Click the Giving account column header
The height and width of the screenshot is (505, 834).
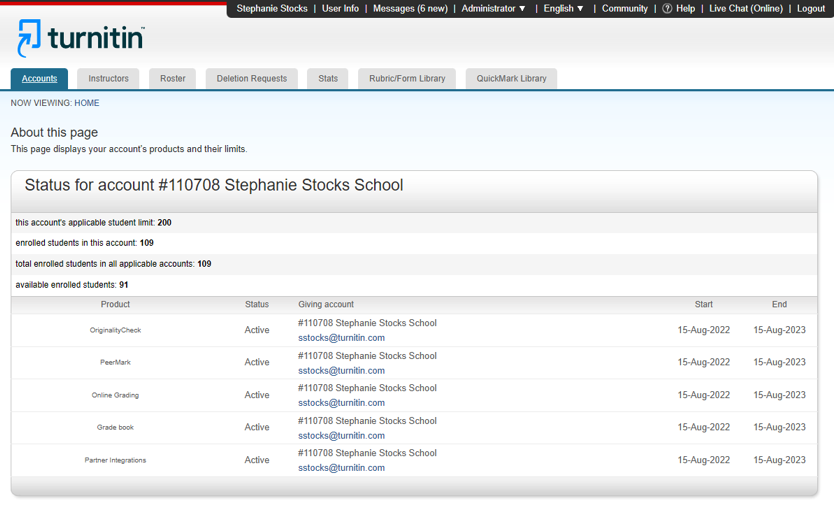326,304
